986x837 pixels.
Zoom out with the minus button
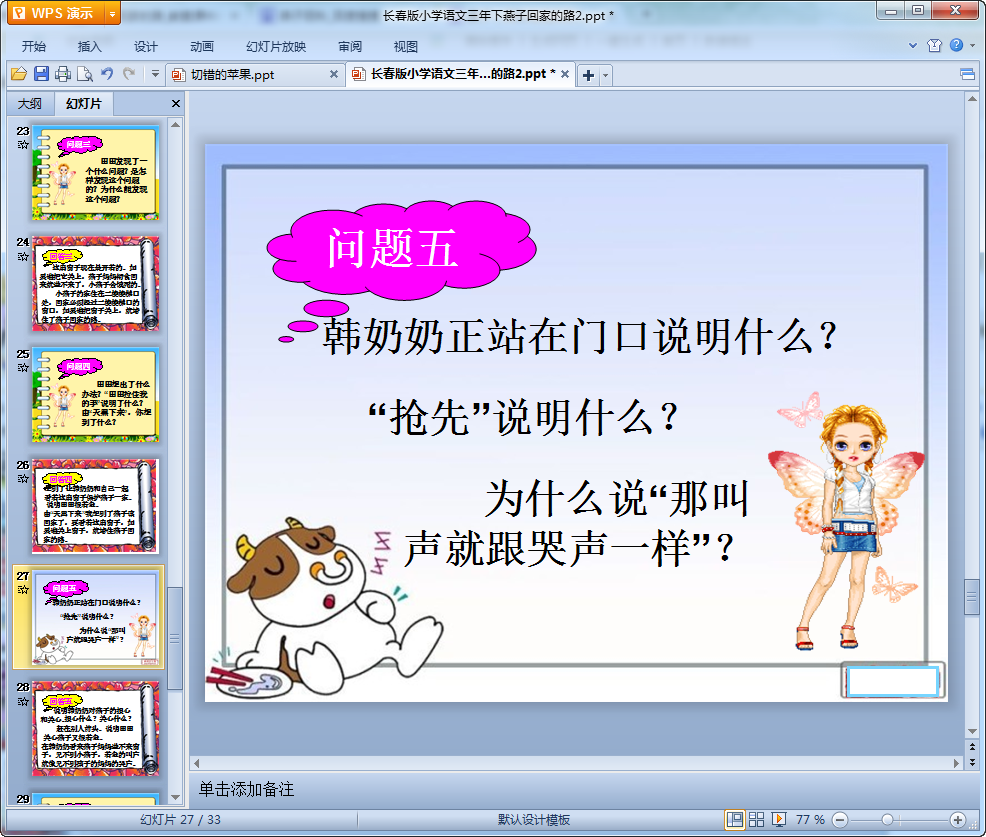point(840,820)
